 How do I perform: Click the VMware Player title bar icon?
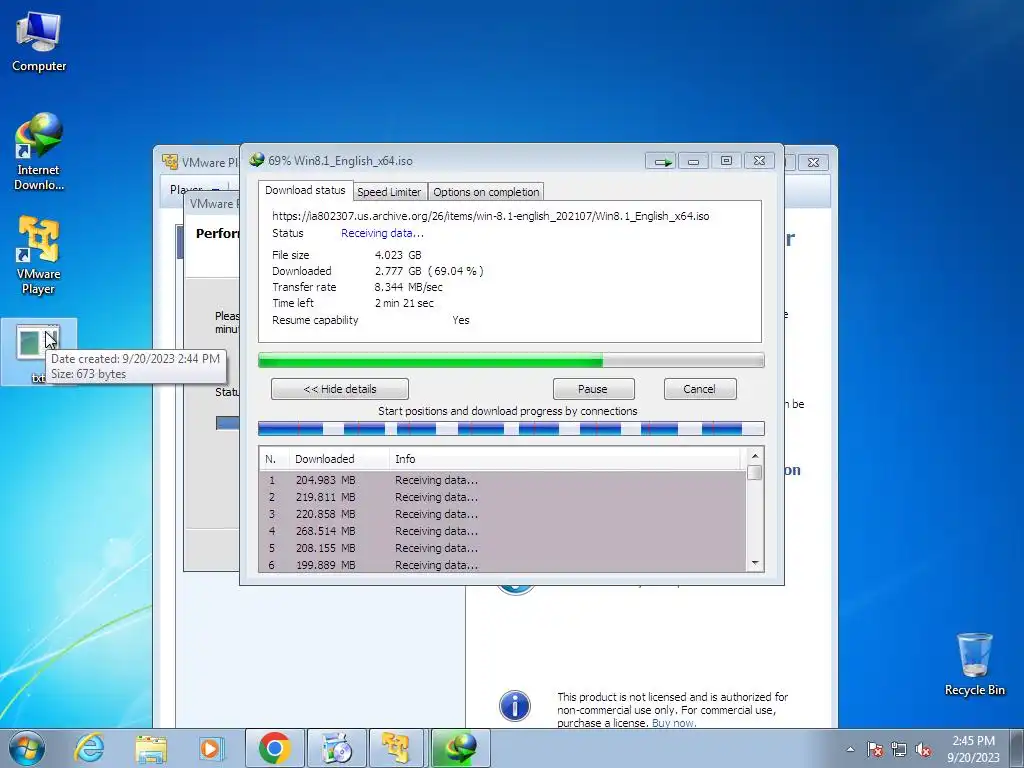[x=170, y=161]
